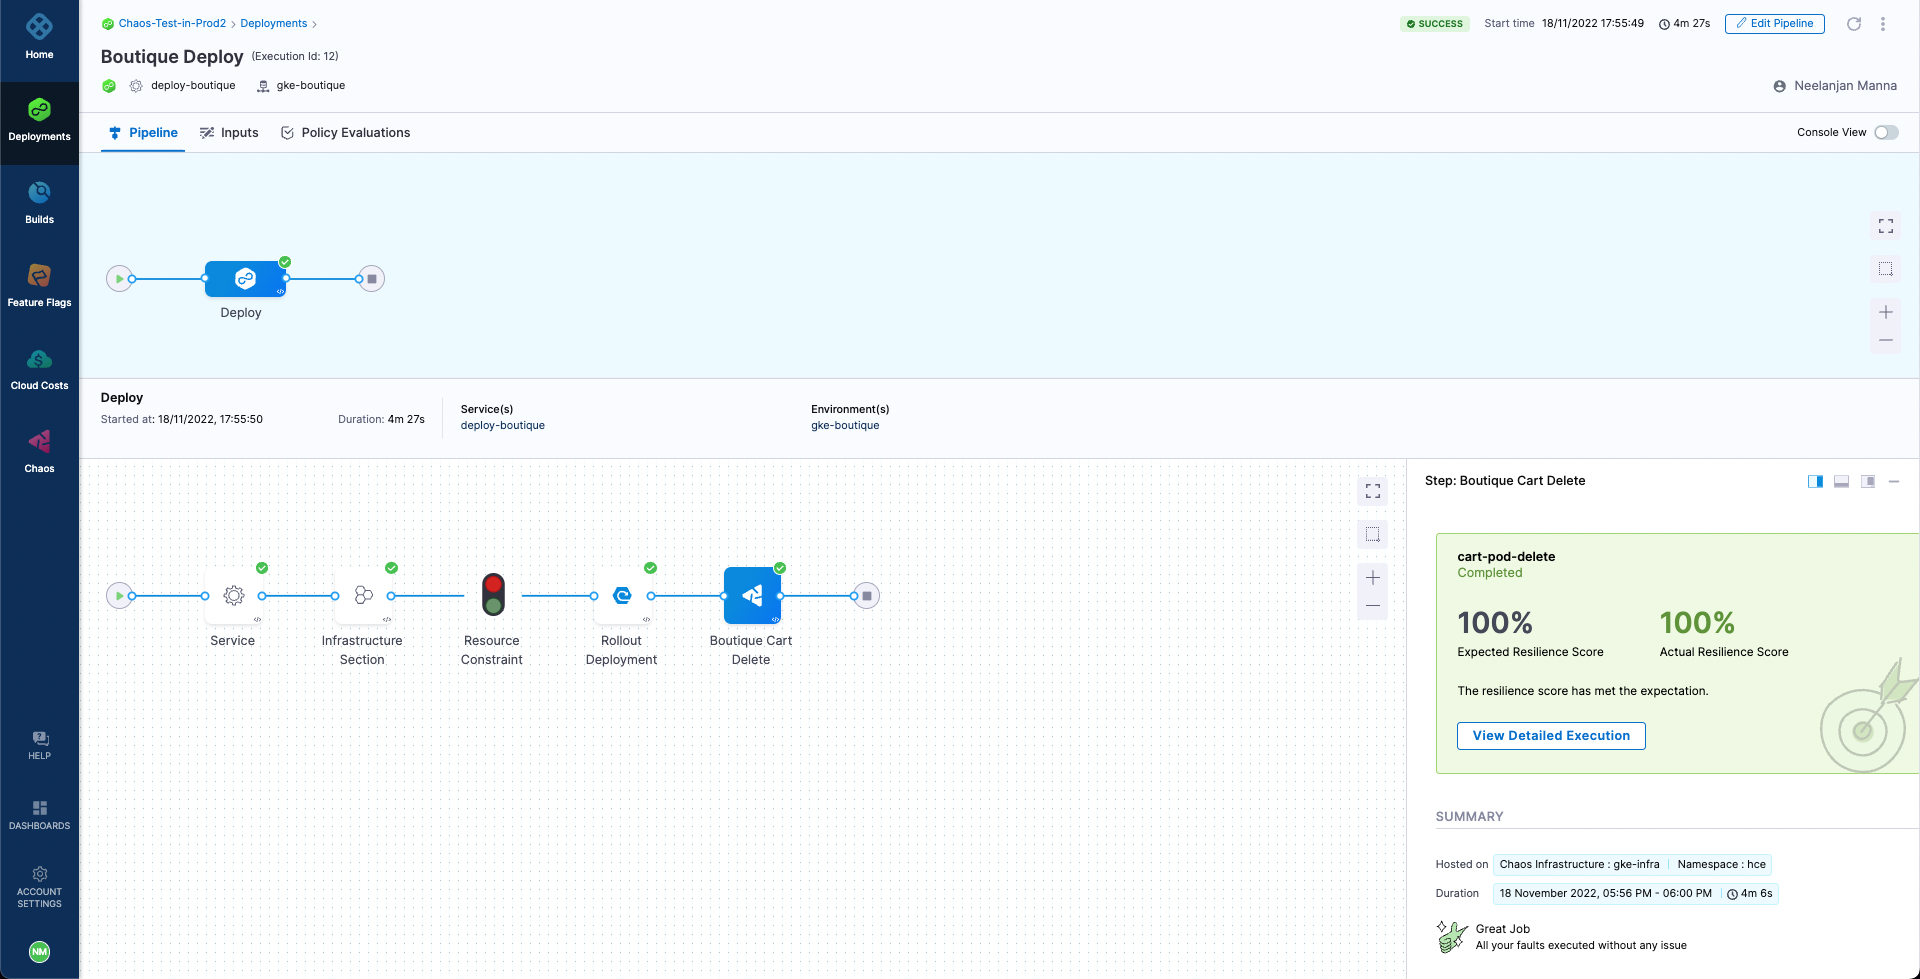Open the three-dot options menu
1920x979 pixels.
click(1885, 23)
